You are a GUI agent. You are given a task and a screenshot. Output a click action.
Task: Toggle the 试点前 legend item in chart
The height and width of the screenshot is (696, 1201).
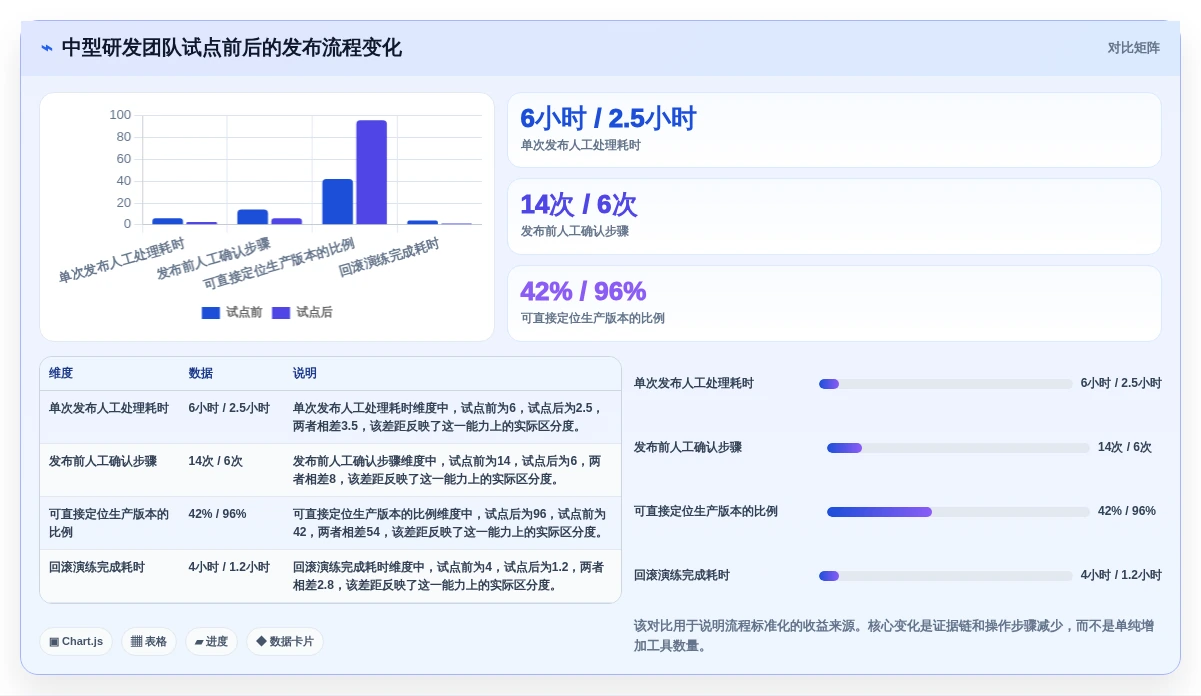click(232, 312)
